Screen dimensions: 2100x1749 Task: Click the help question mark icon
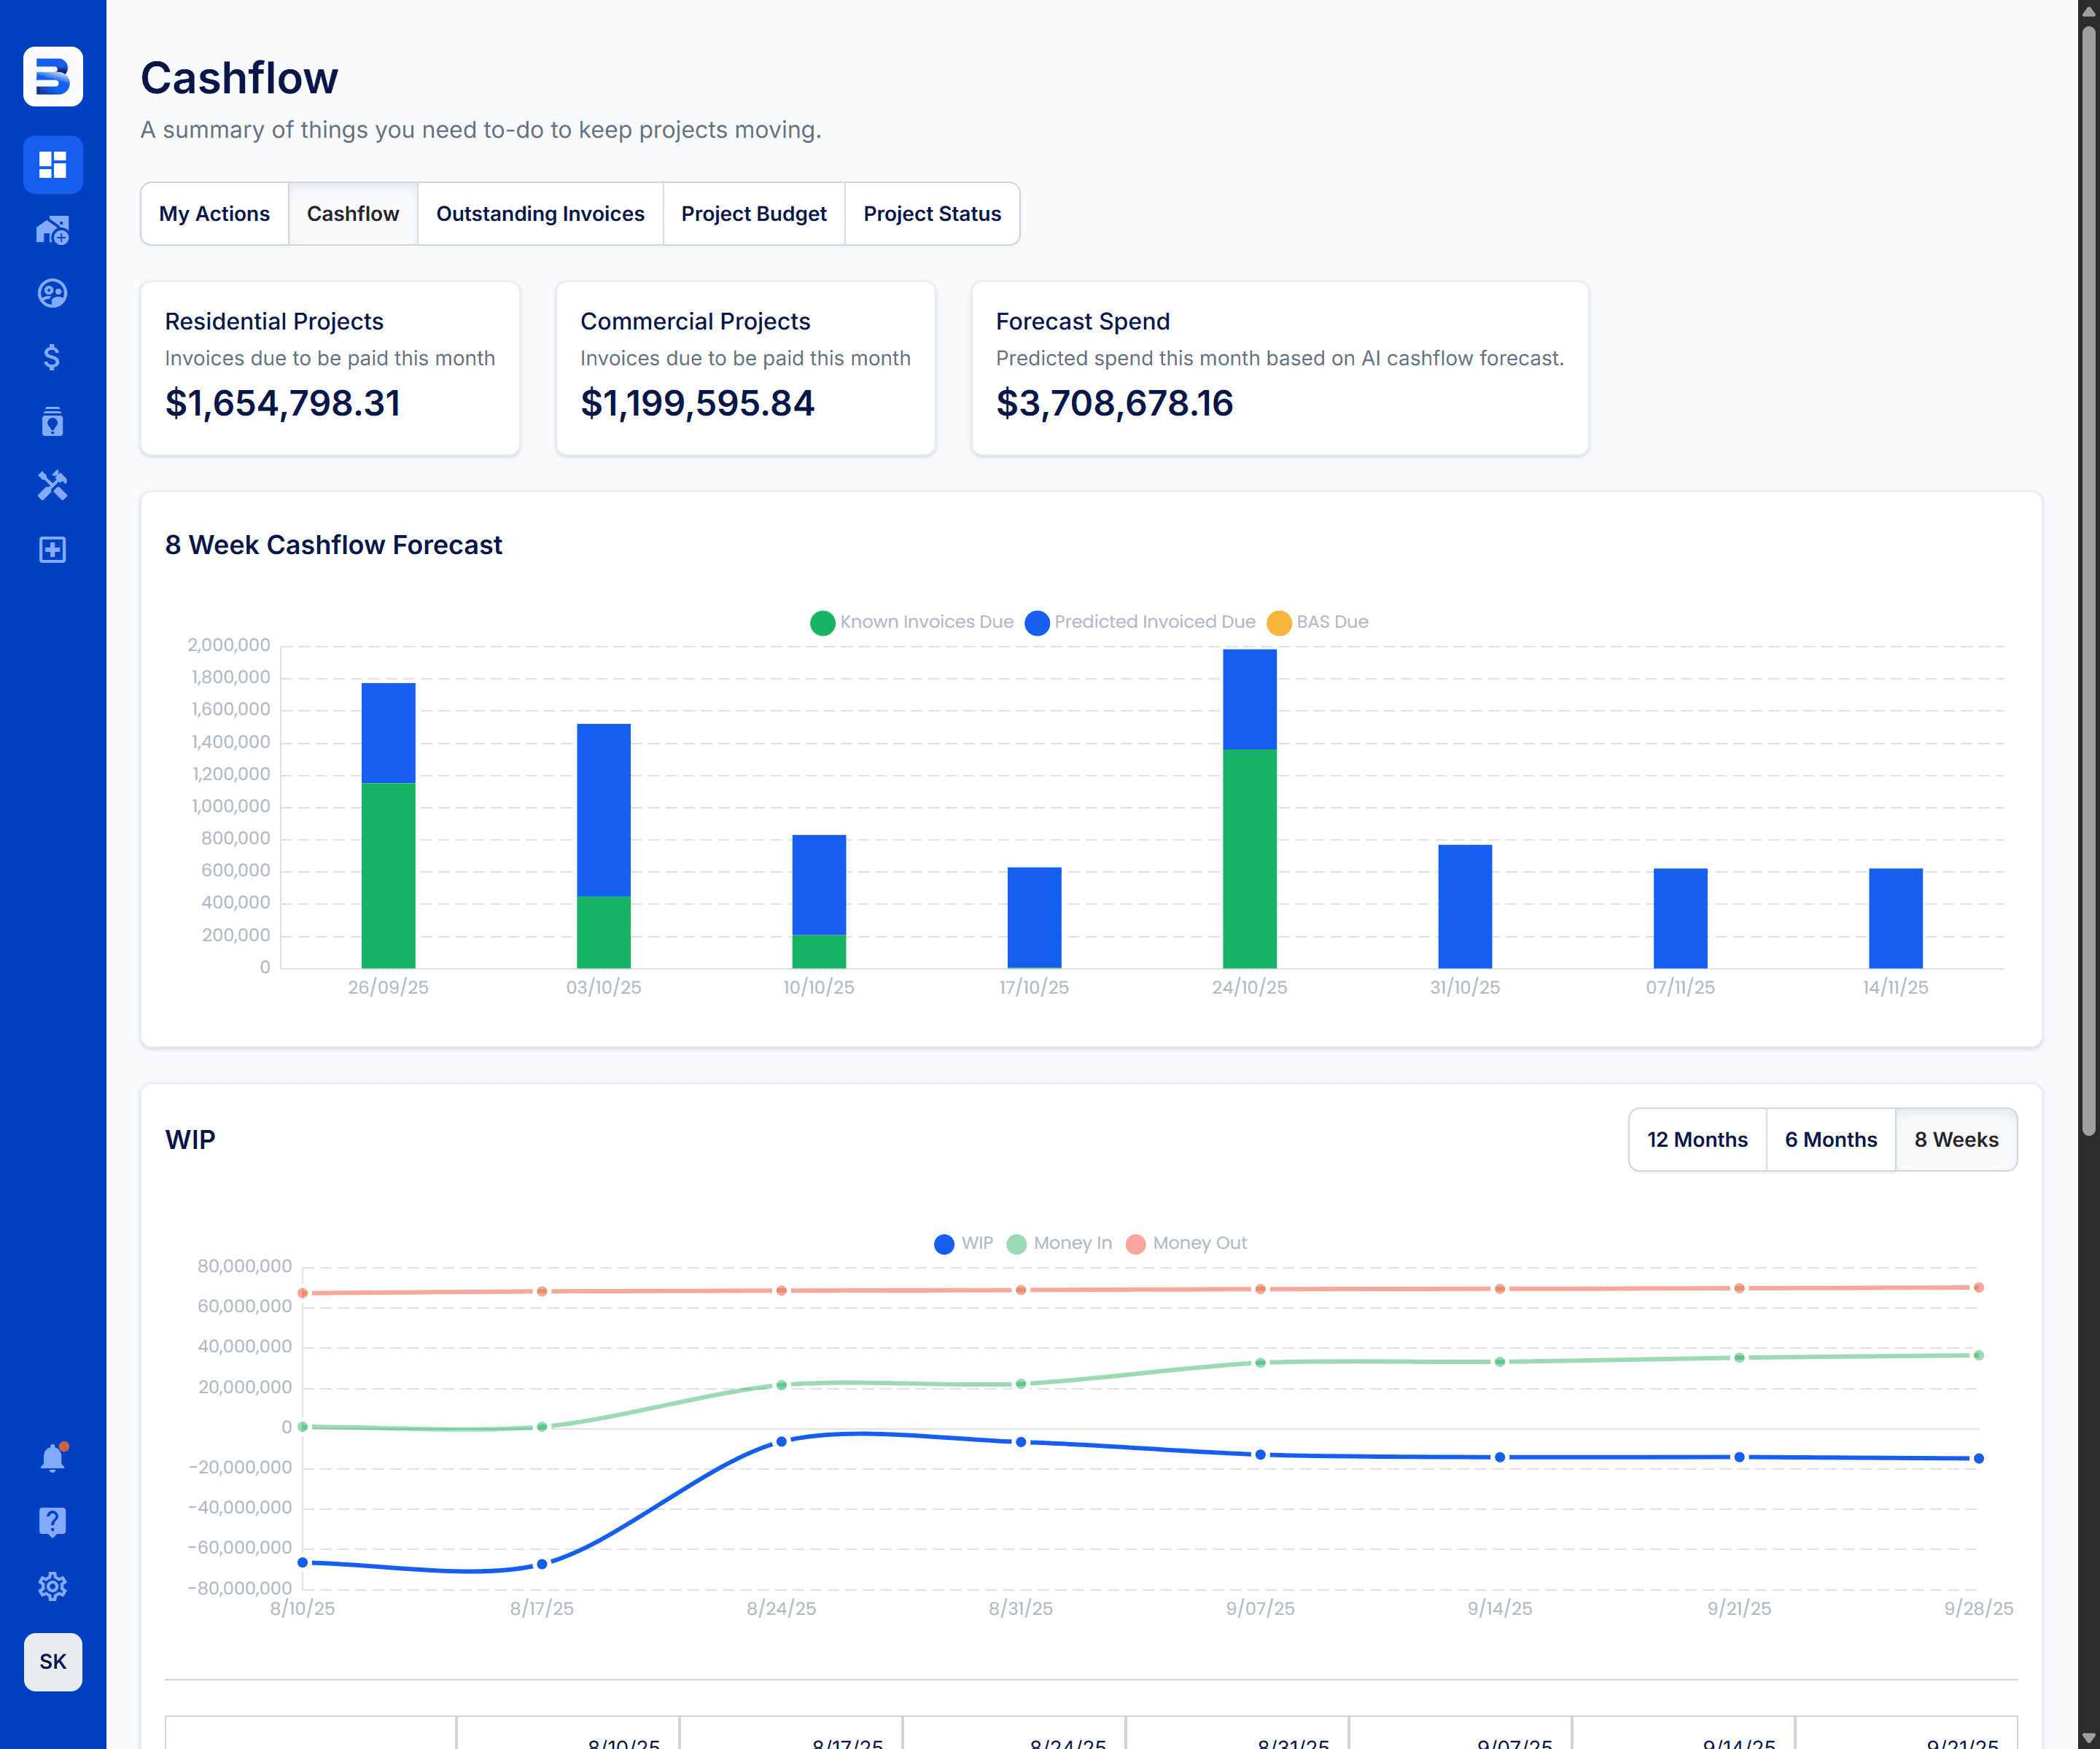52,1522
